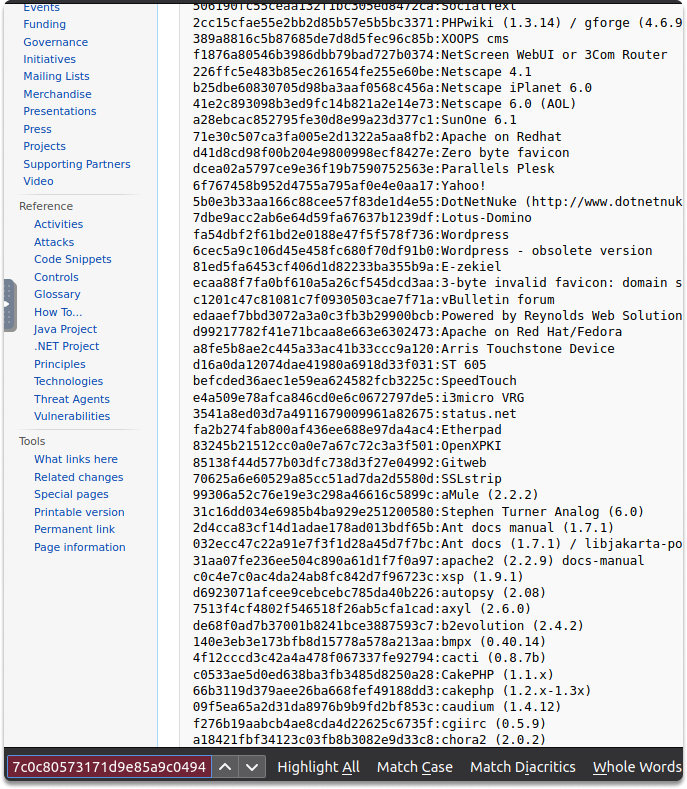
Task: Open the Governance sidebar link
Action: point(55,42)
